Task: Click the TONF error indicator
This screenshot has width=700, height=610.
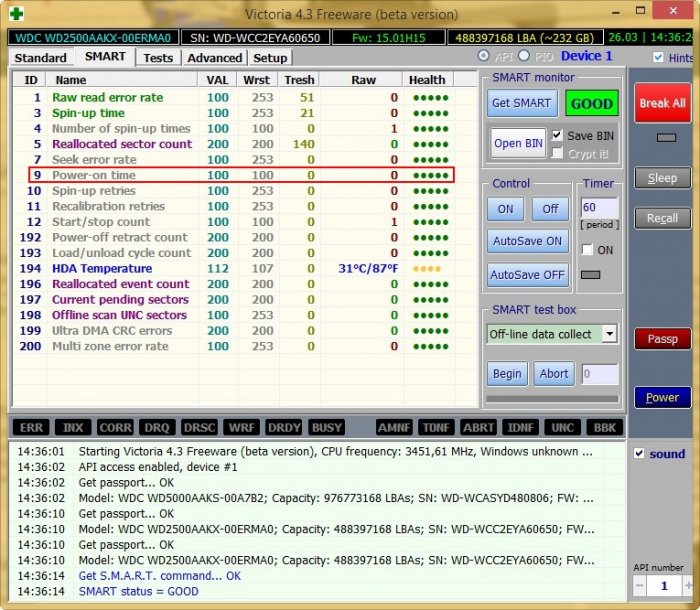Action: [436, 427]
